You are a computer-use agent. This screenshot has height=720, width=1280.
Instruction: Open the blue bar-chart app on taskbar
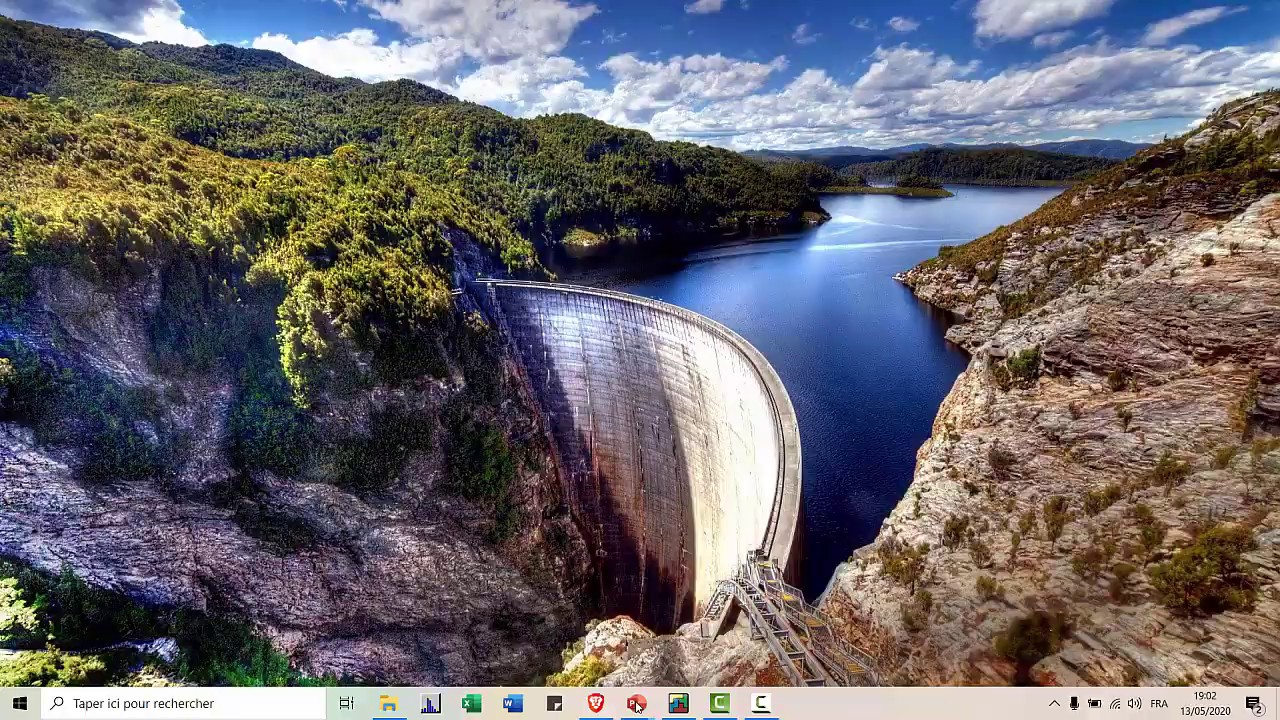point(430,703)
